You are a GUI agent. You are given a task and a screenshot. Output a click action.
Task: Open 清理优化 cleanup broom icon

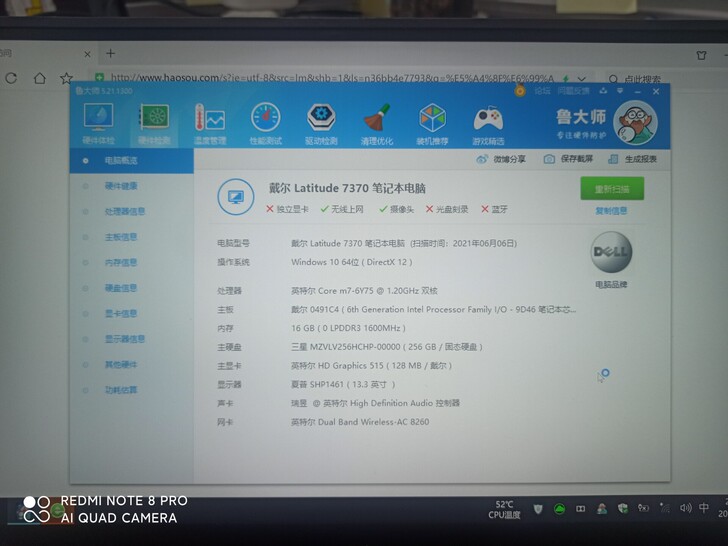377,123
